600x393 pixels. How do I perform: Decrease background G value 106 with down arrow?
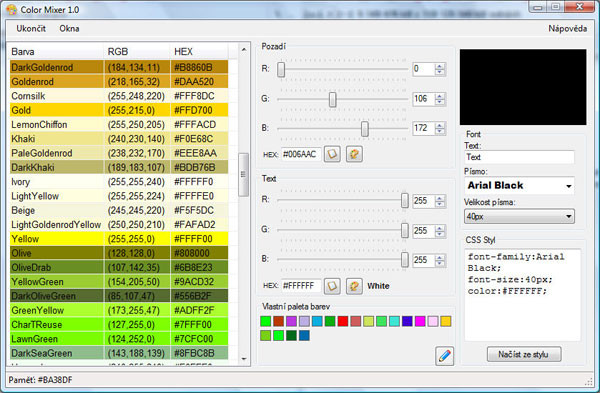(440, 102)
